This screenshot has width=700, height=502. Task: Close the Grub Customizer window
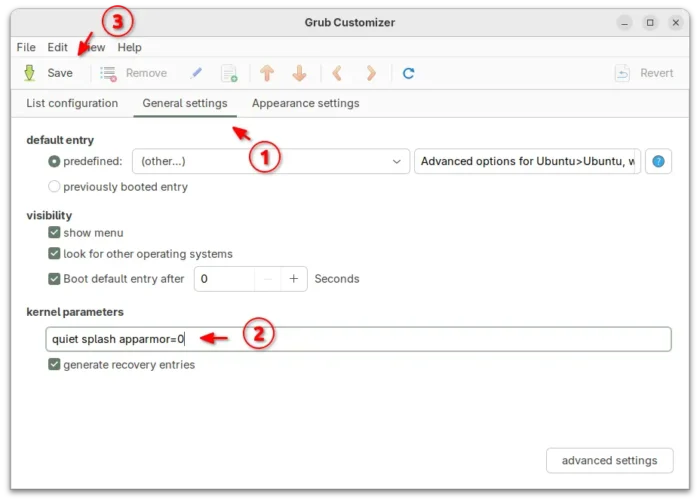click(x=675, y=23)
